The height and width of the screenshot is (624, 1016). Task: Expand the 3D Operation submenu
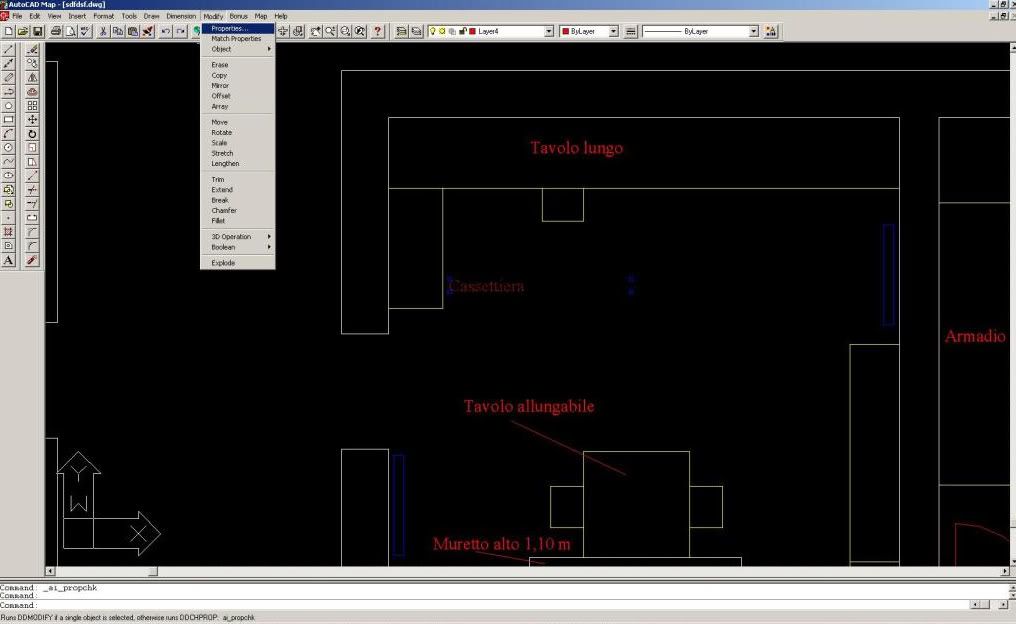(x=238, y=237)
